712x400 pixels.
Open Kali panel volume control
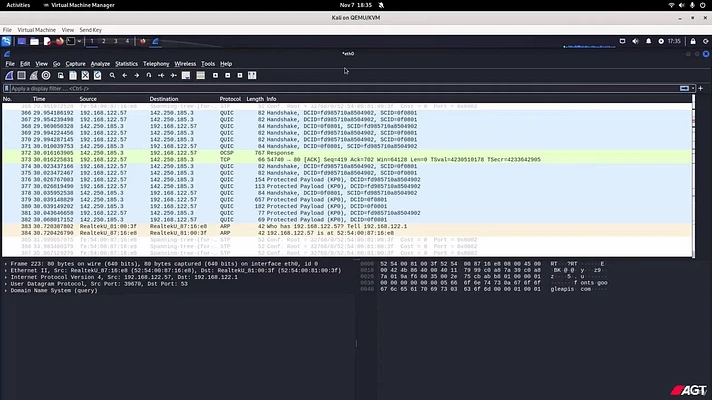635,41
